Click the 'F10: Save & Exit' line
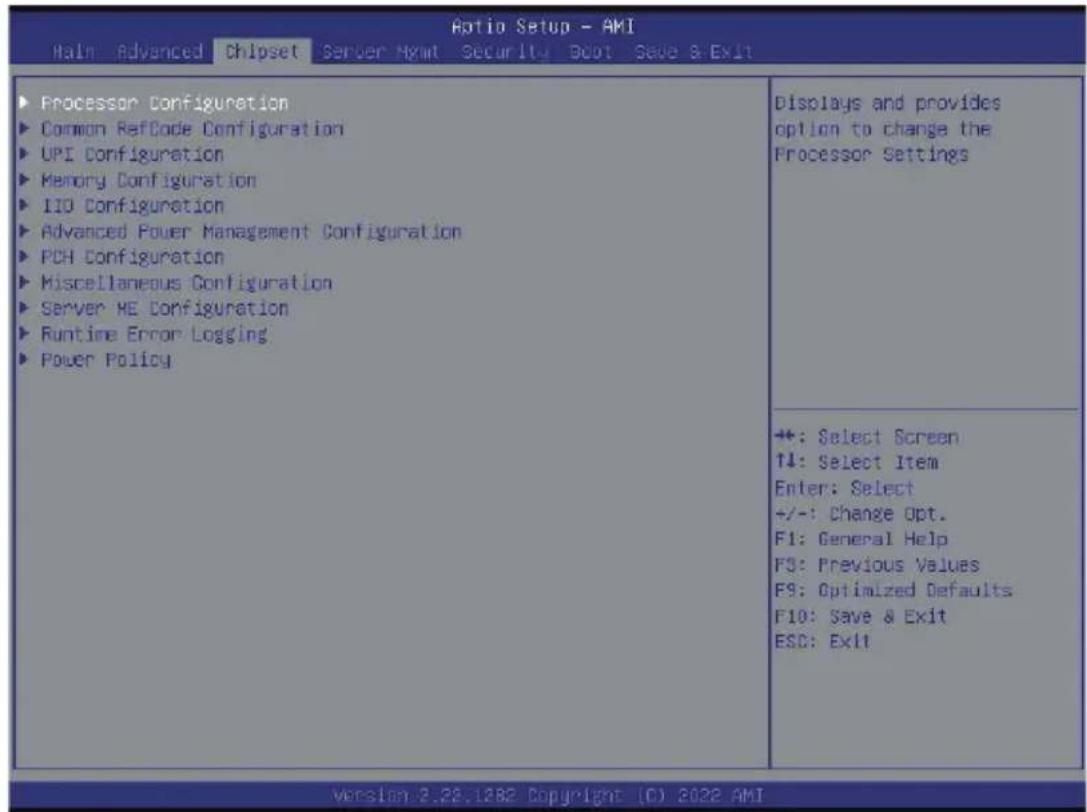The width and height of the screenshot is (1087, 812). tap(860, 616)
